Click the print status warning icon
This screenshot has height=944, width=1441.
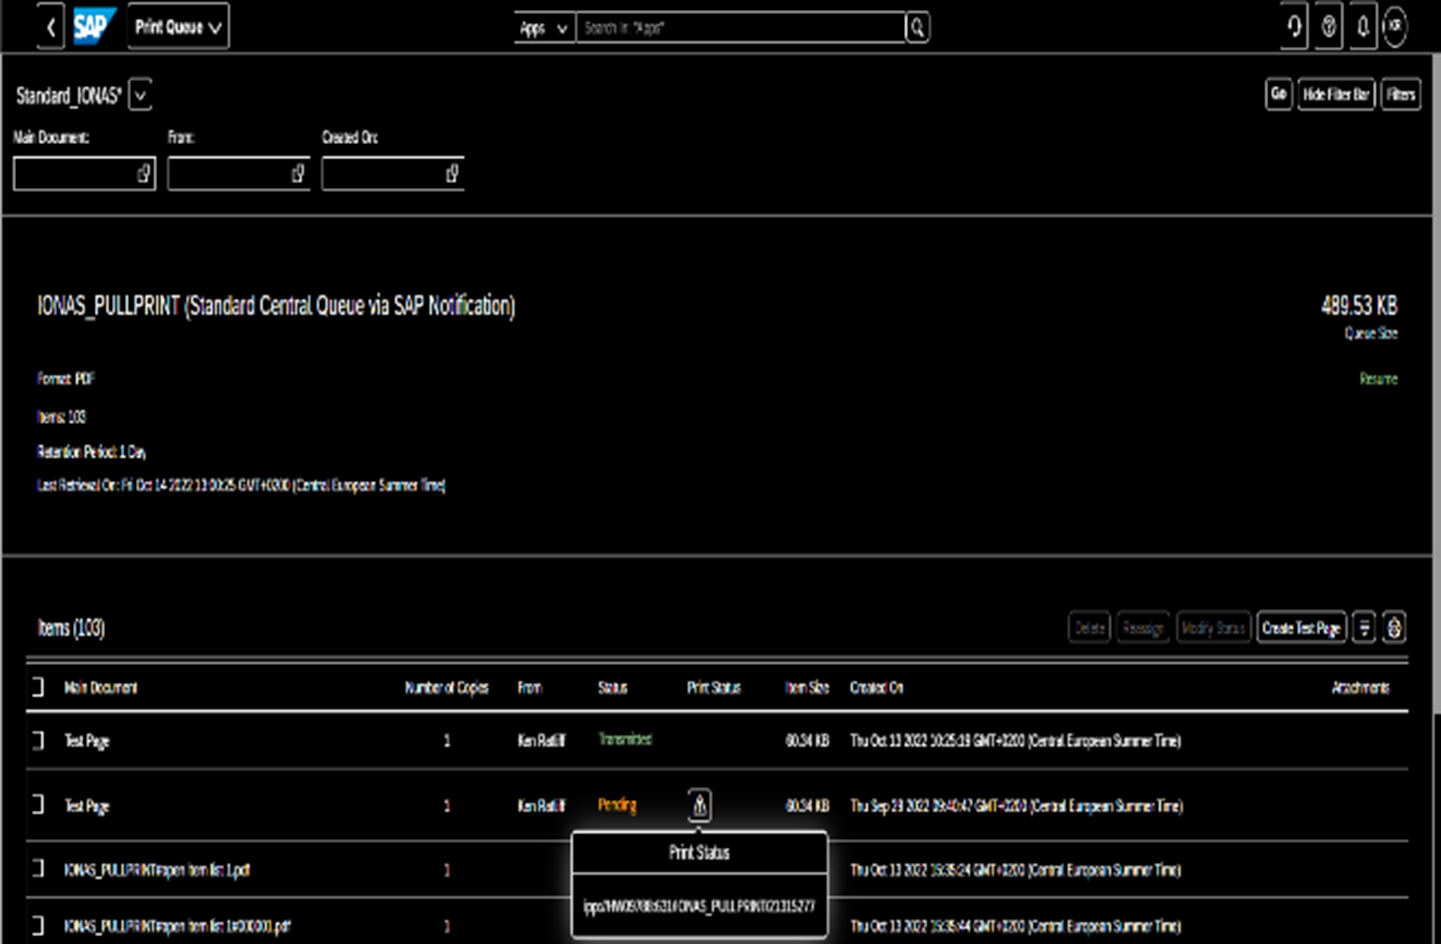point(700,805)
